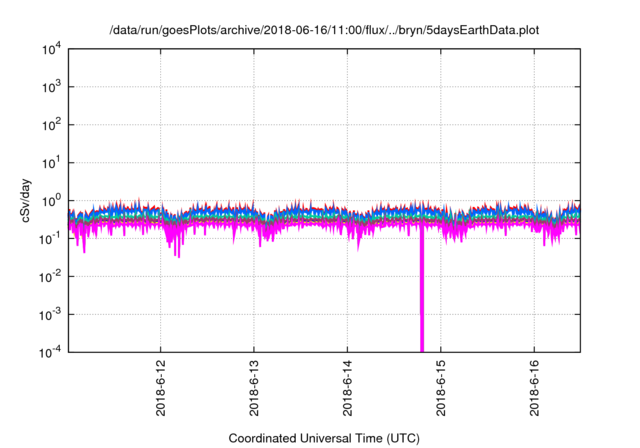Select the cSv/day axis label
The width and height of the screenshot is (640, 448).
[26, 200]
